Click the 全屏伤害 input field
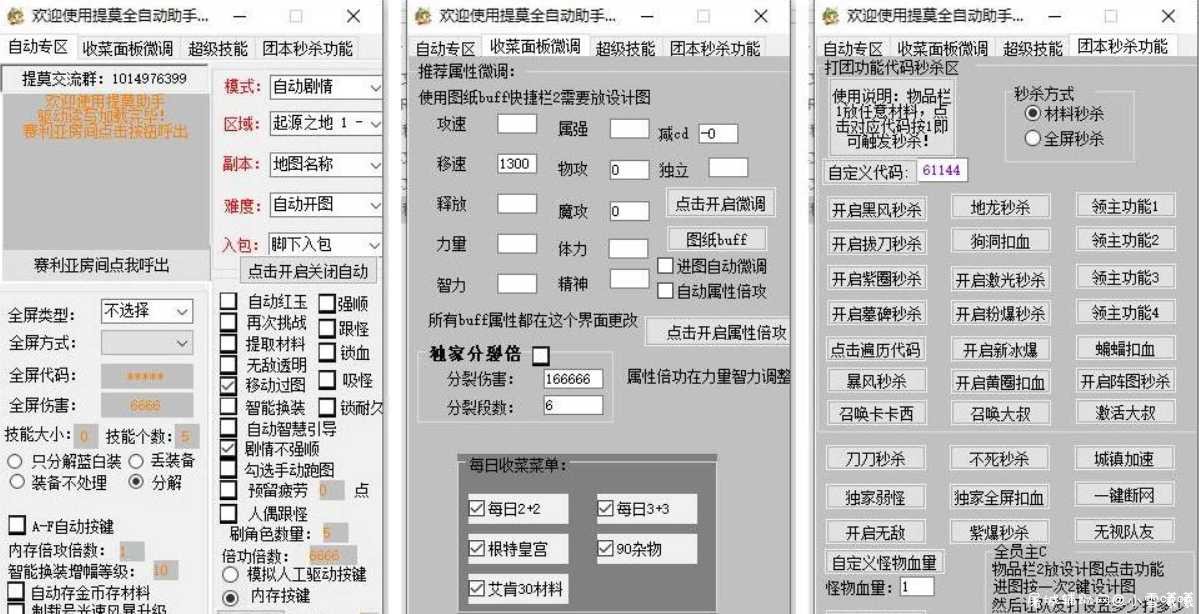 (x=146, y=405)
